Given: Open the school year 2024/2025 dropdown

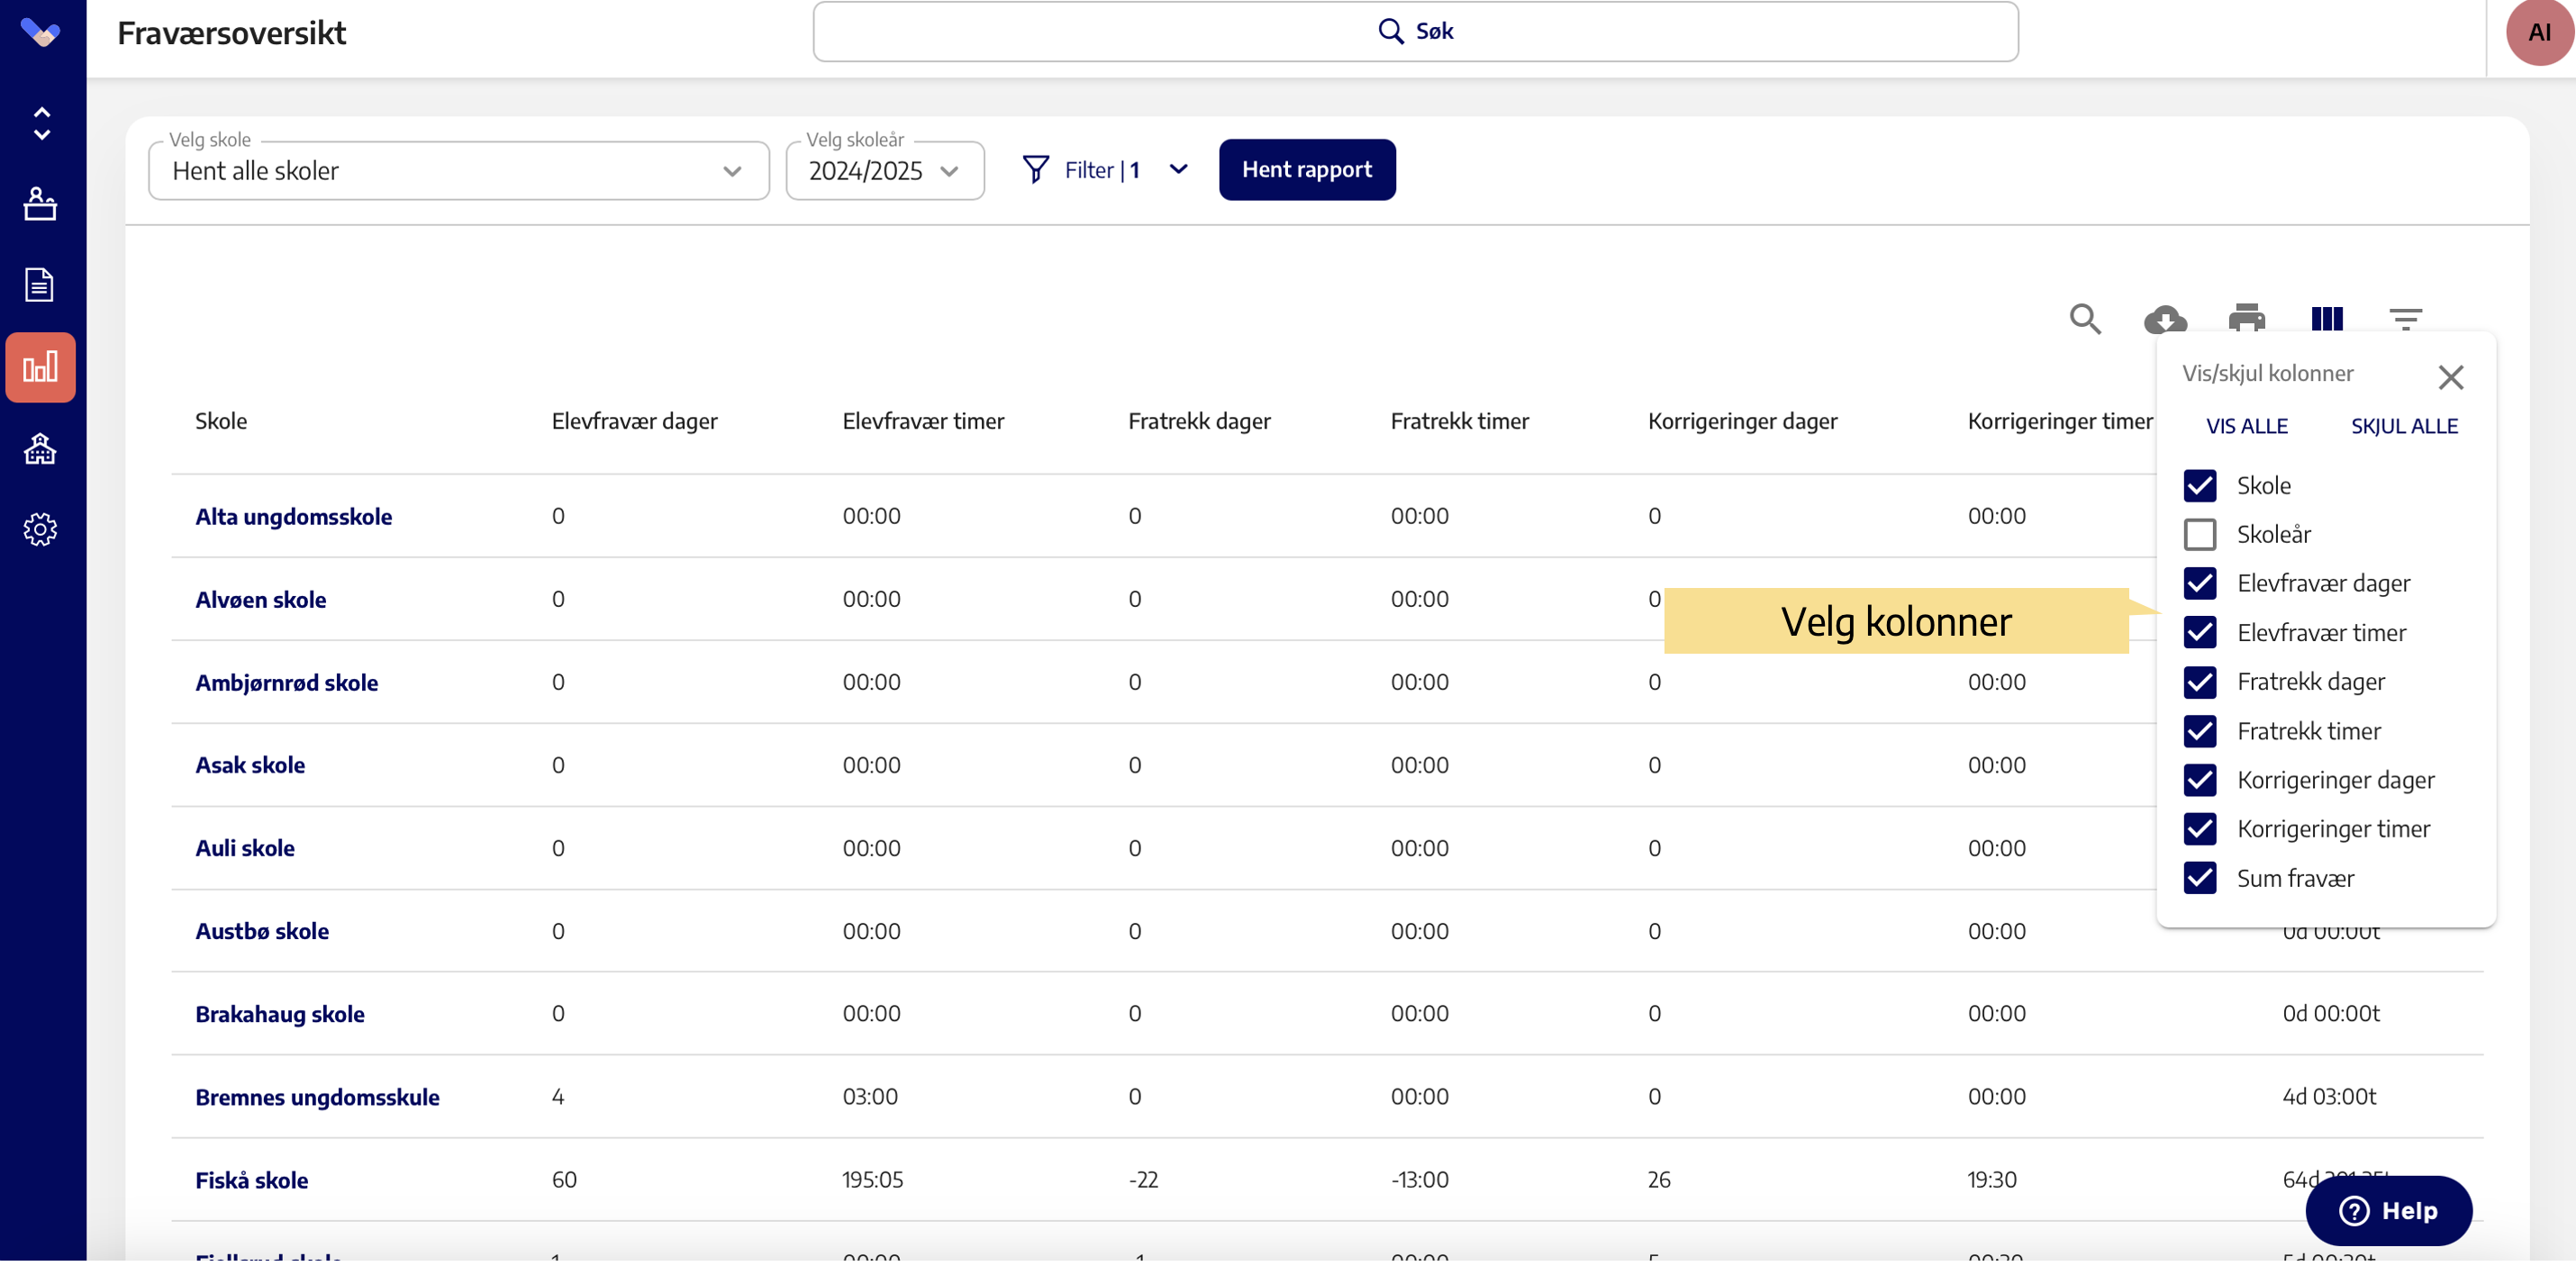Looking at the screenshot, I should 884,171.
